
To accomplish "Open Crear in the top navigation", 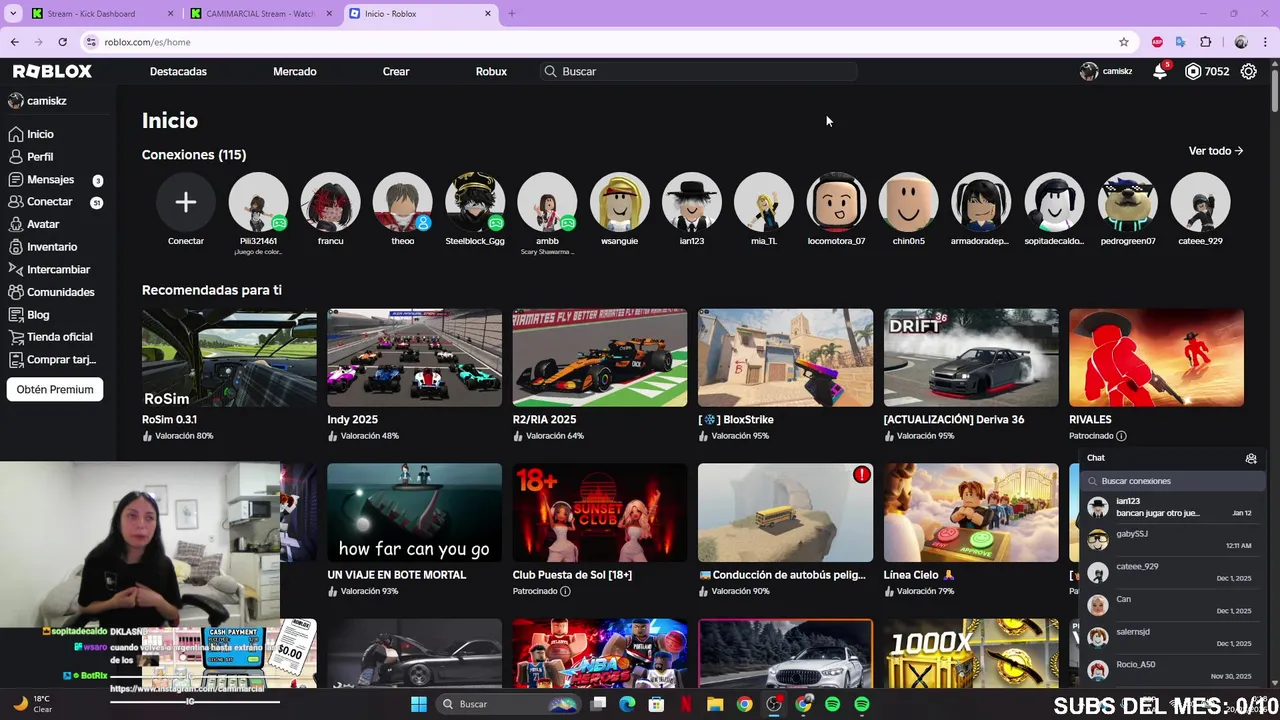I will point(396,72).
